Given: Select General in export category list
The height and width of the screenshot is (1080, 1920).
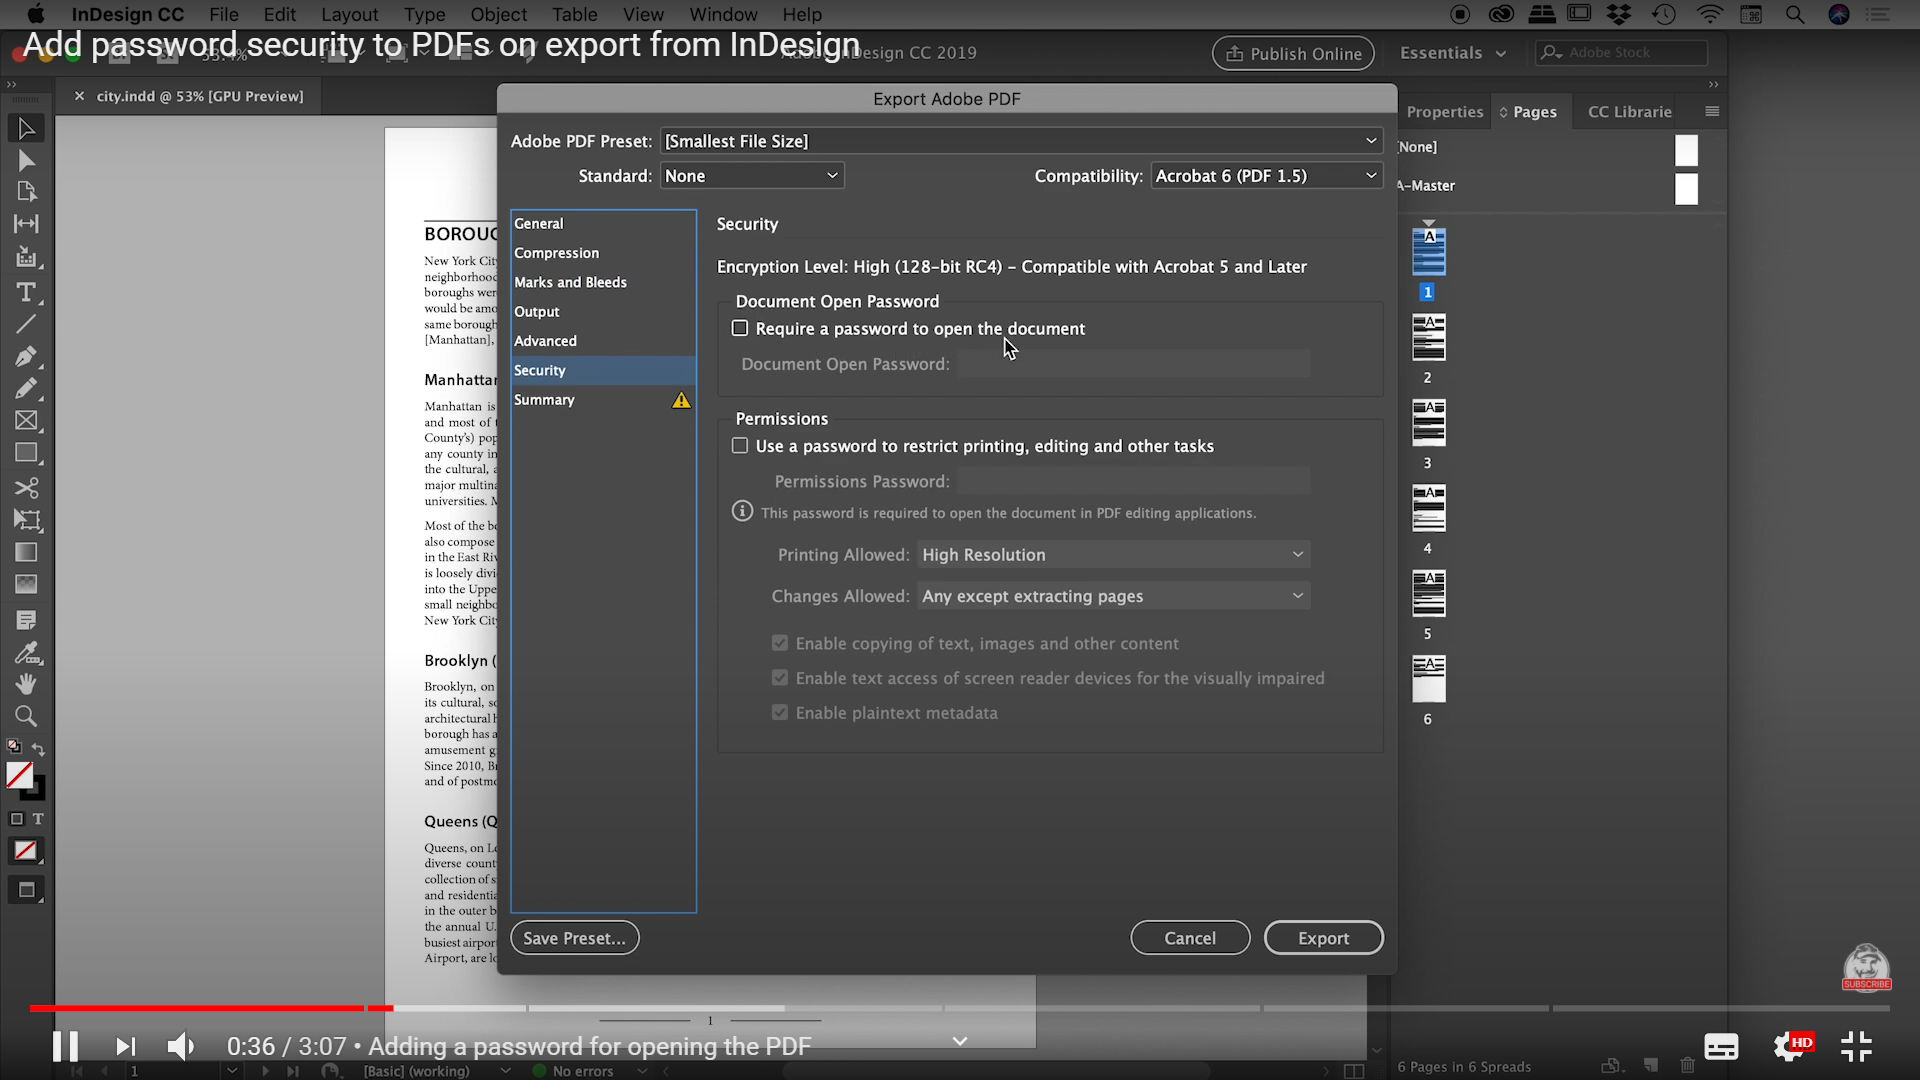Looking at the screenshot, I should [603, 224].
